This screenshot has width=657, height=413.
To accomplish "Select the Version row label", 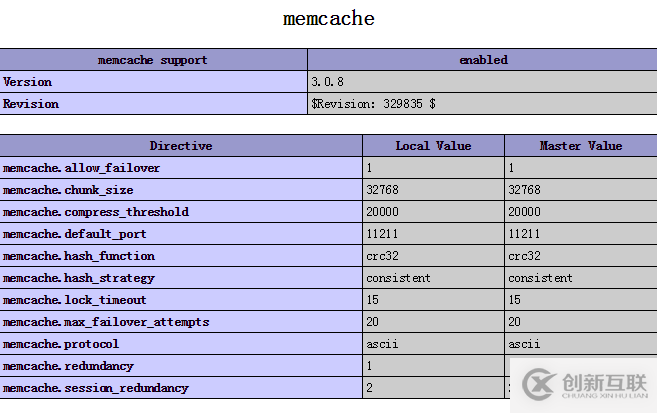I will (x=28, y=82).
